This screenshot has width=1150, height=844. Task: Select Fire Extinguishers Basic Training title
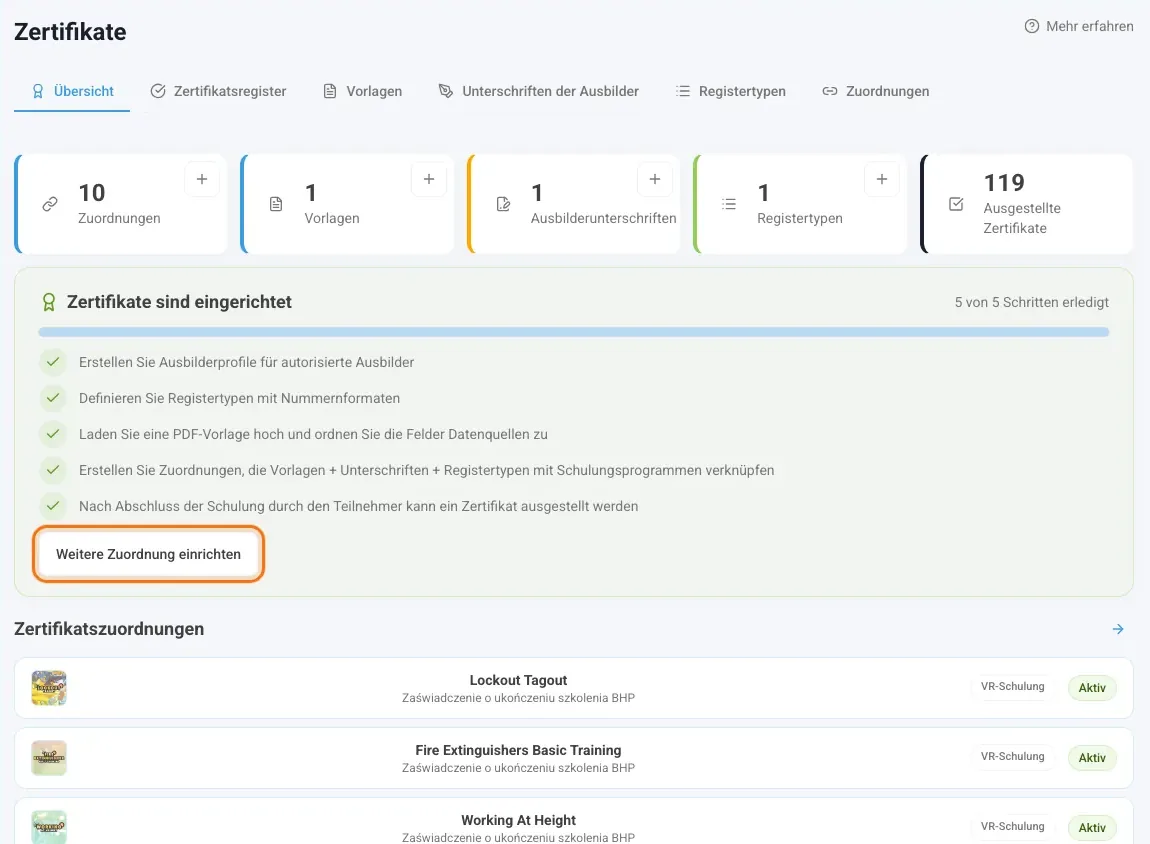click(519, 750)
